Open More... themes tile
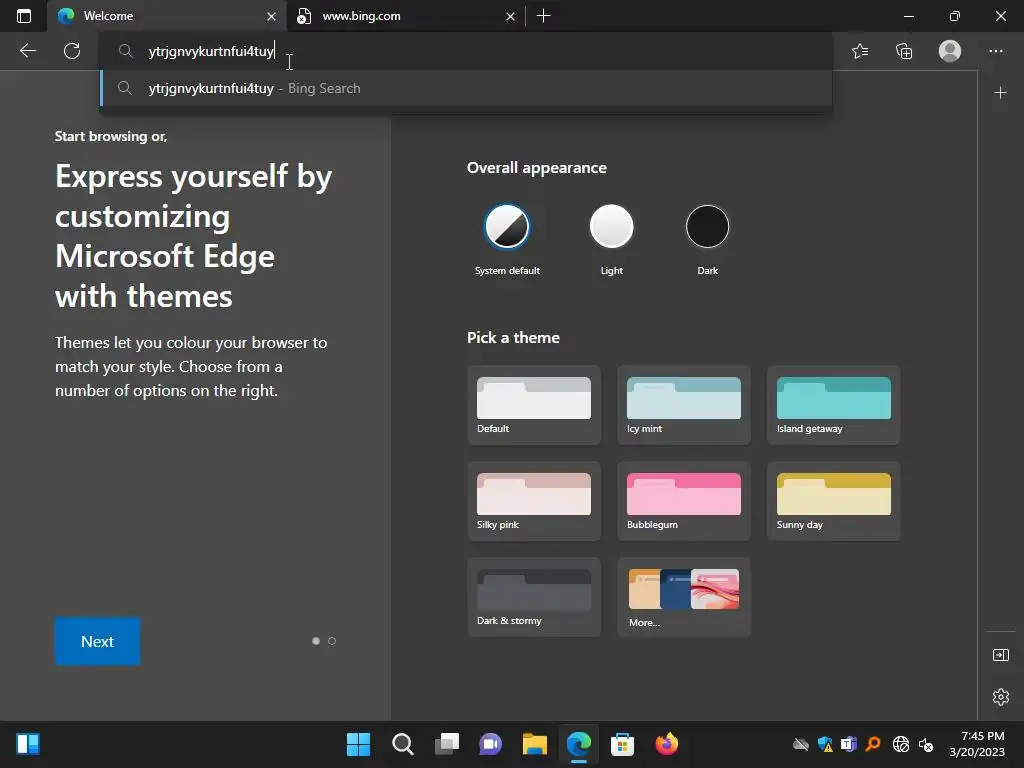 684,598
